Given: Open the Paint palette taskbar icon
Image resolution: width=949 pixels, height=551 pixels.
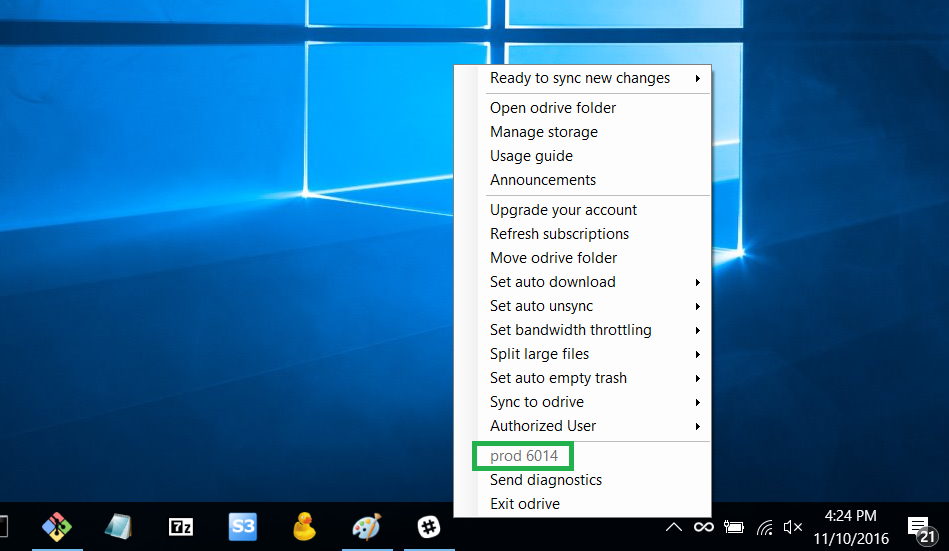Looking at the screenshot, I should tap(367, 526).
